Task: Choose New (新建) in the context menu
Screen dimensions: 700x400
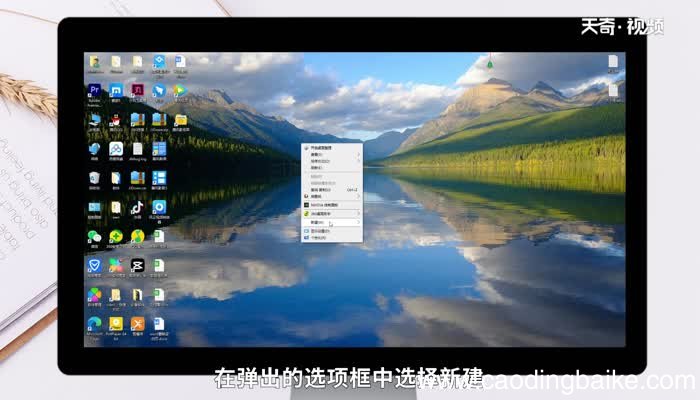Action: point(332,222)
